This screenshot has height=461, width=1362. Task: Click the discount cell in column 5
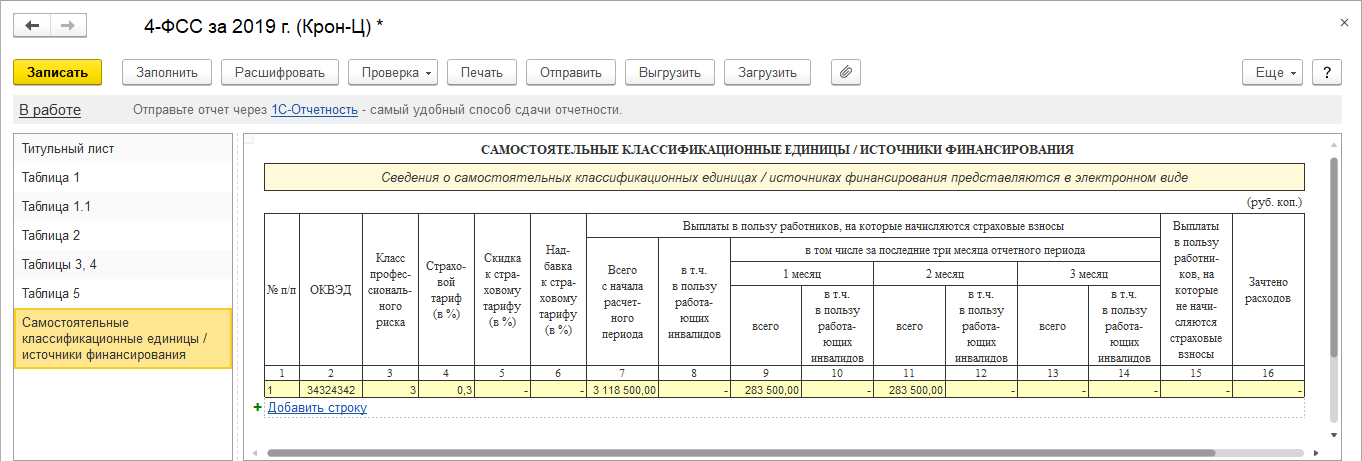click(x=502, y=390)
